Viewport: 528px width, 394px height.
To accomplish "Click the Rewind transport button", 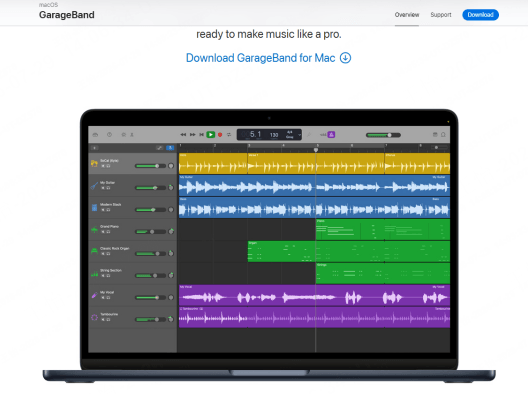I will click(183, 135).
